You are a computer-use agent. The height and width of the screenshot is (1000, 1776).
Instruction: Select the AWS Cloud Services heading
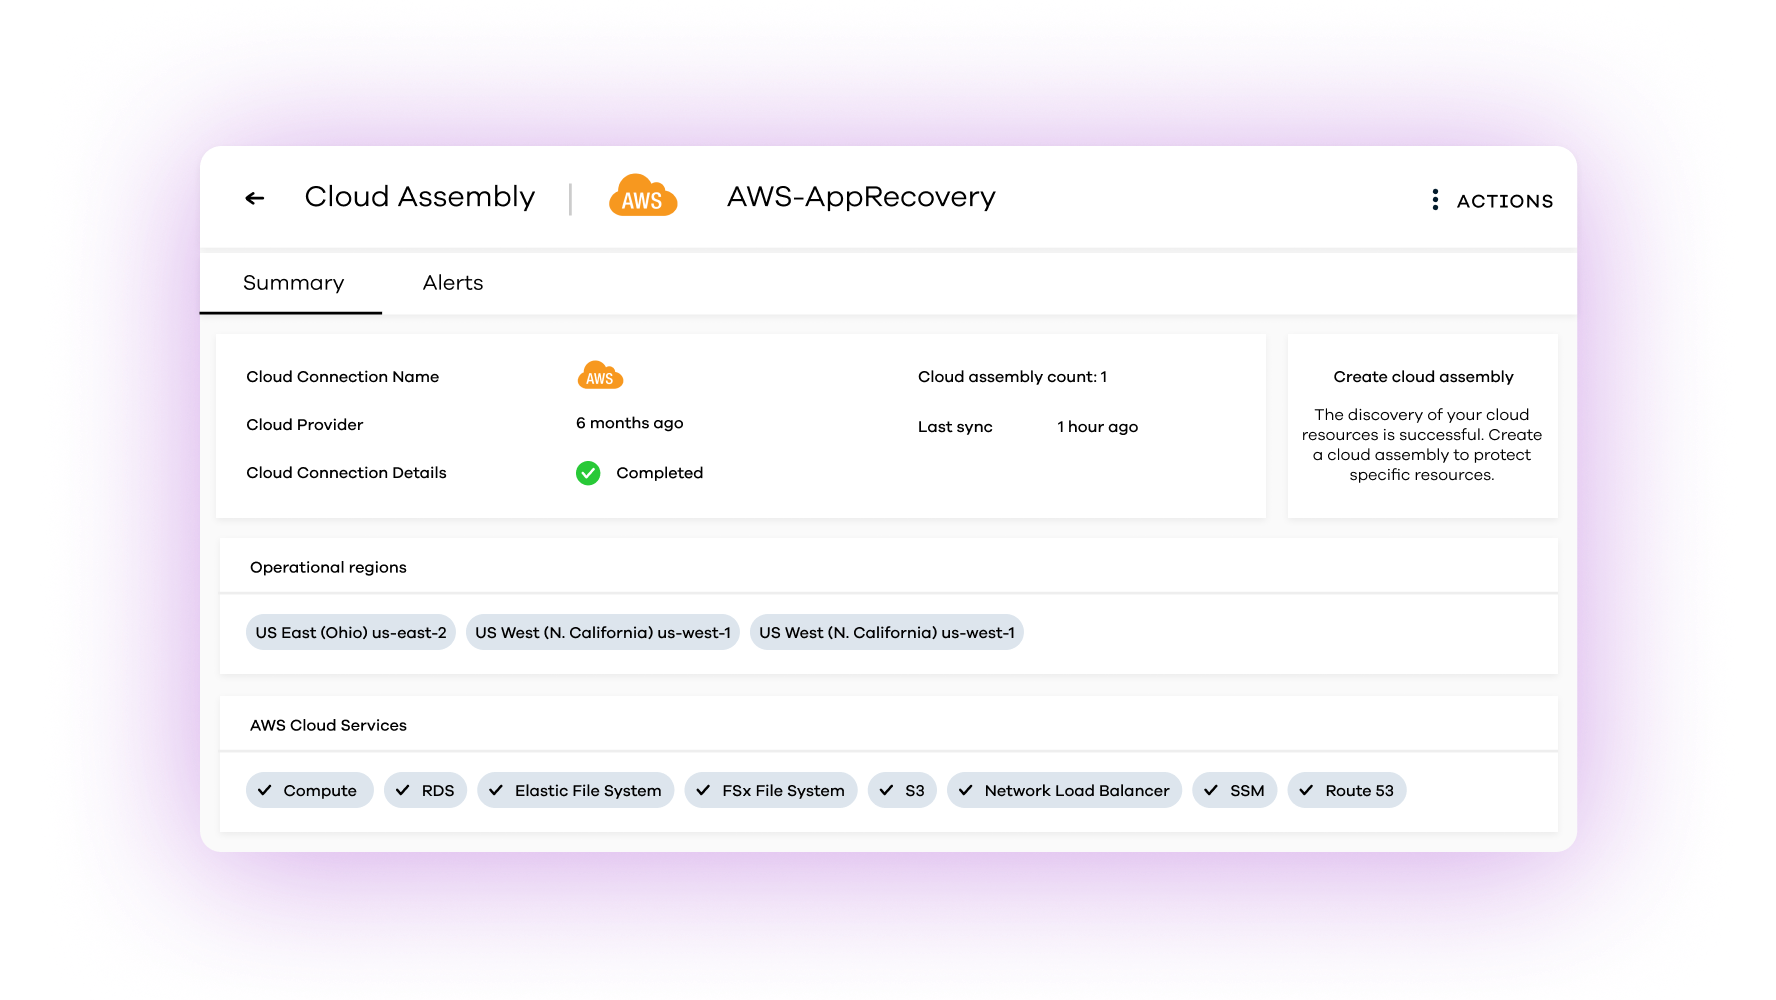pos(328,725)
